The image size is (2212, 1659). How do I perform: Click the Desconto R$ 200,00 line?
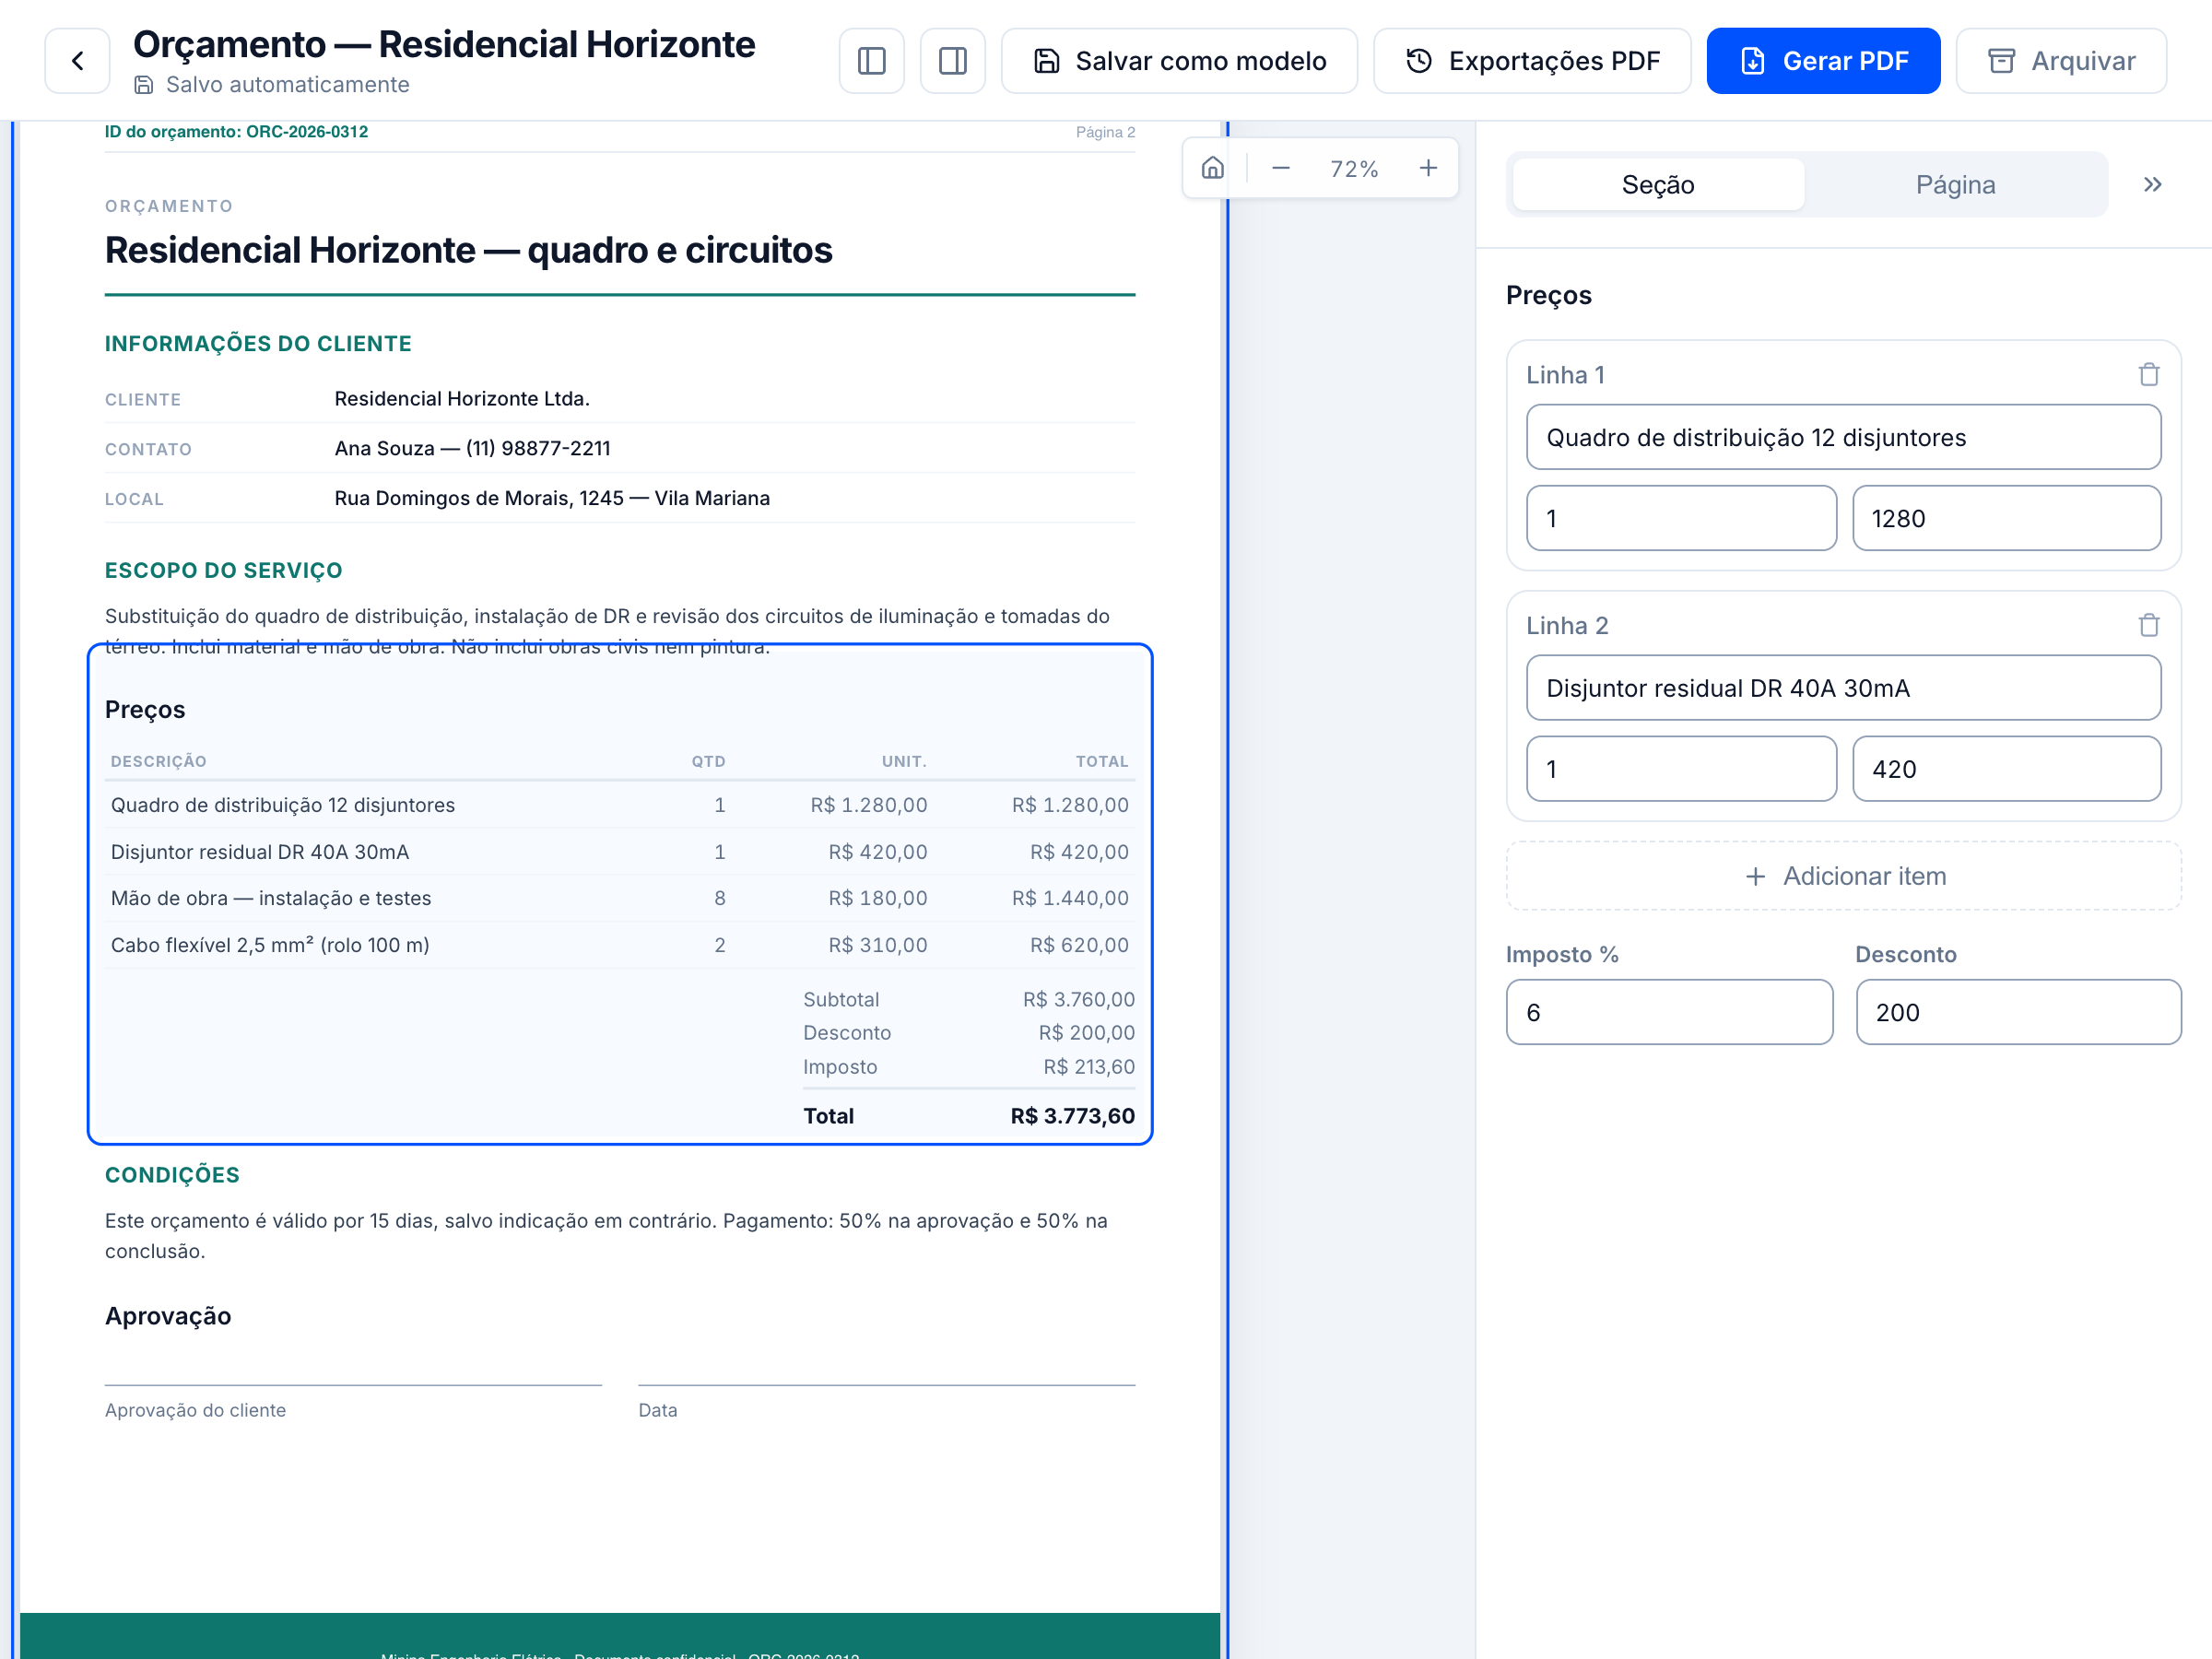(x=968, y=1034)
